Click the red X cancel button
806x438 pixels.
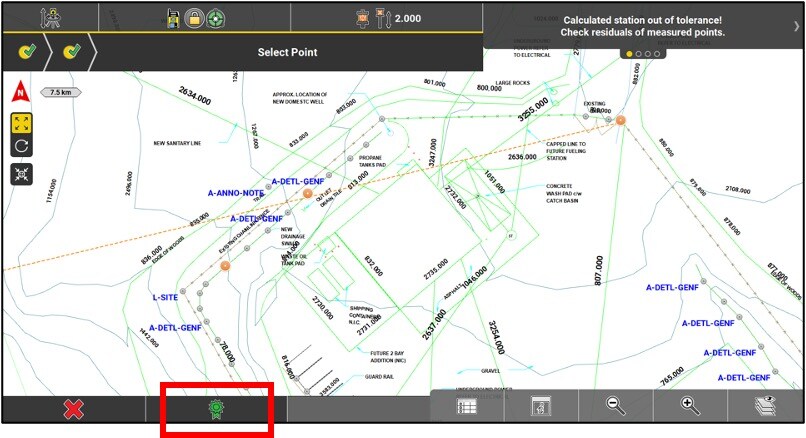click(72, 408)
